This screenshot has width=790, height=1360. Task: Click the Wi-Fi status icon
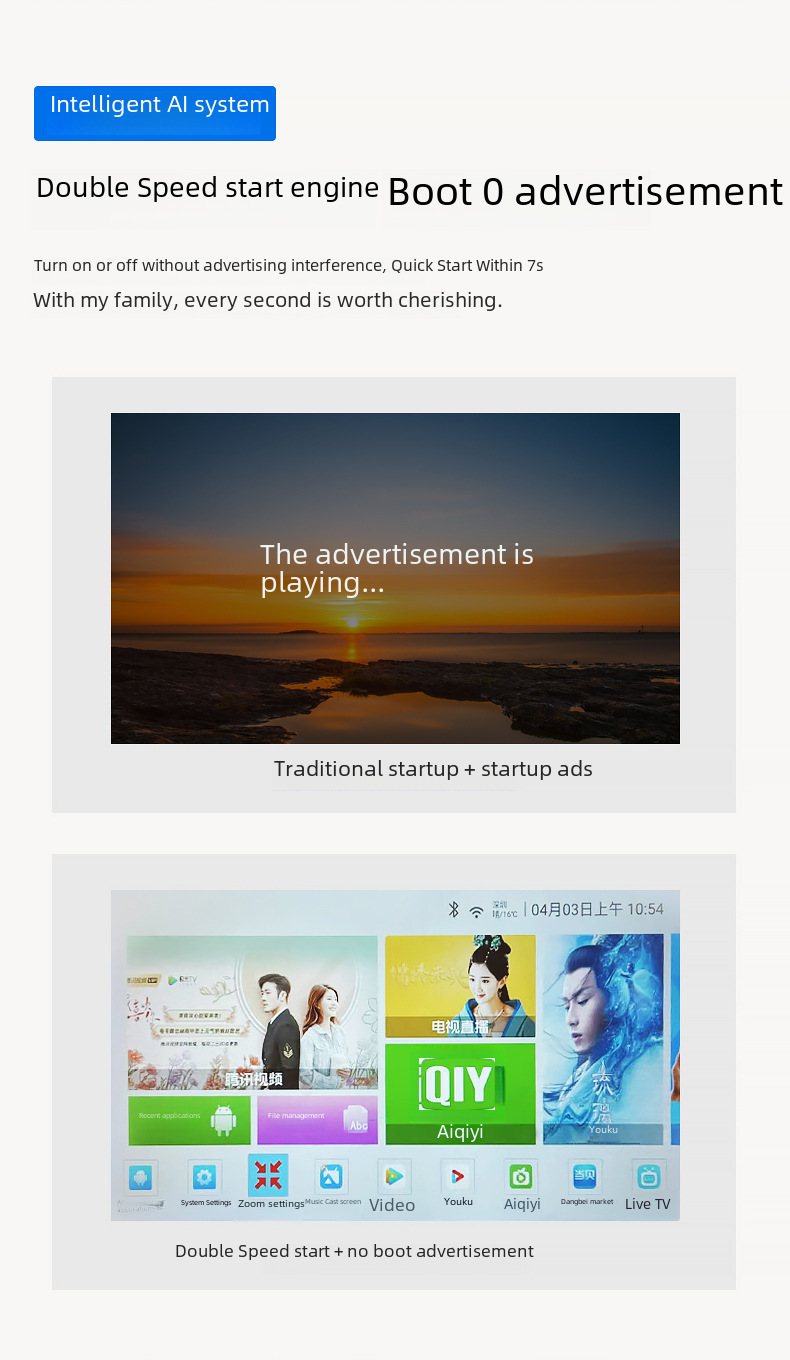477,911
